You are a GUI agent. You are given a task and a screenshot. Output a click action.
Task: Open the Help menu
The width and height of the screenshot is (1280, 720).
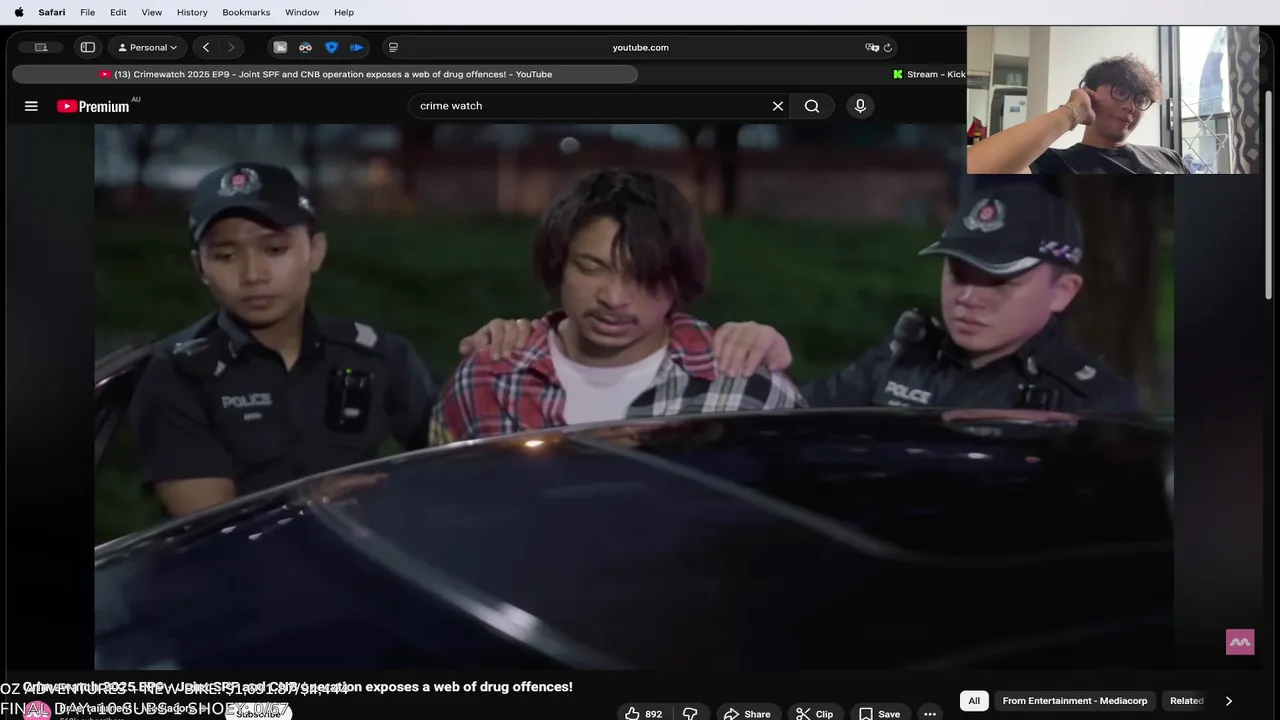pyautogui.click(x=344, y=12)
